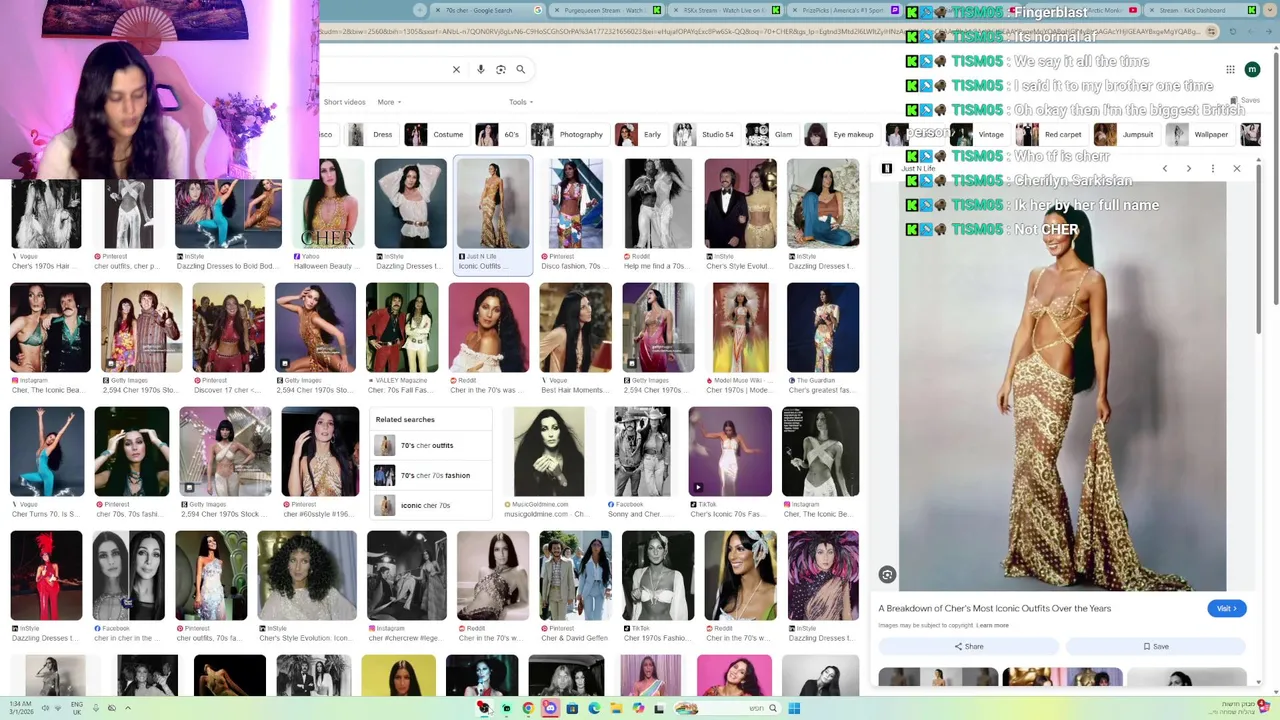Open 'Cher Turns 70. Is S...' Vogue thumbnail
The width and height of the screenshot is (1280, 720).
click(46, 452)
